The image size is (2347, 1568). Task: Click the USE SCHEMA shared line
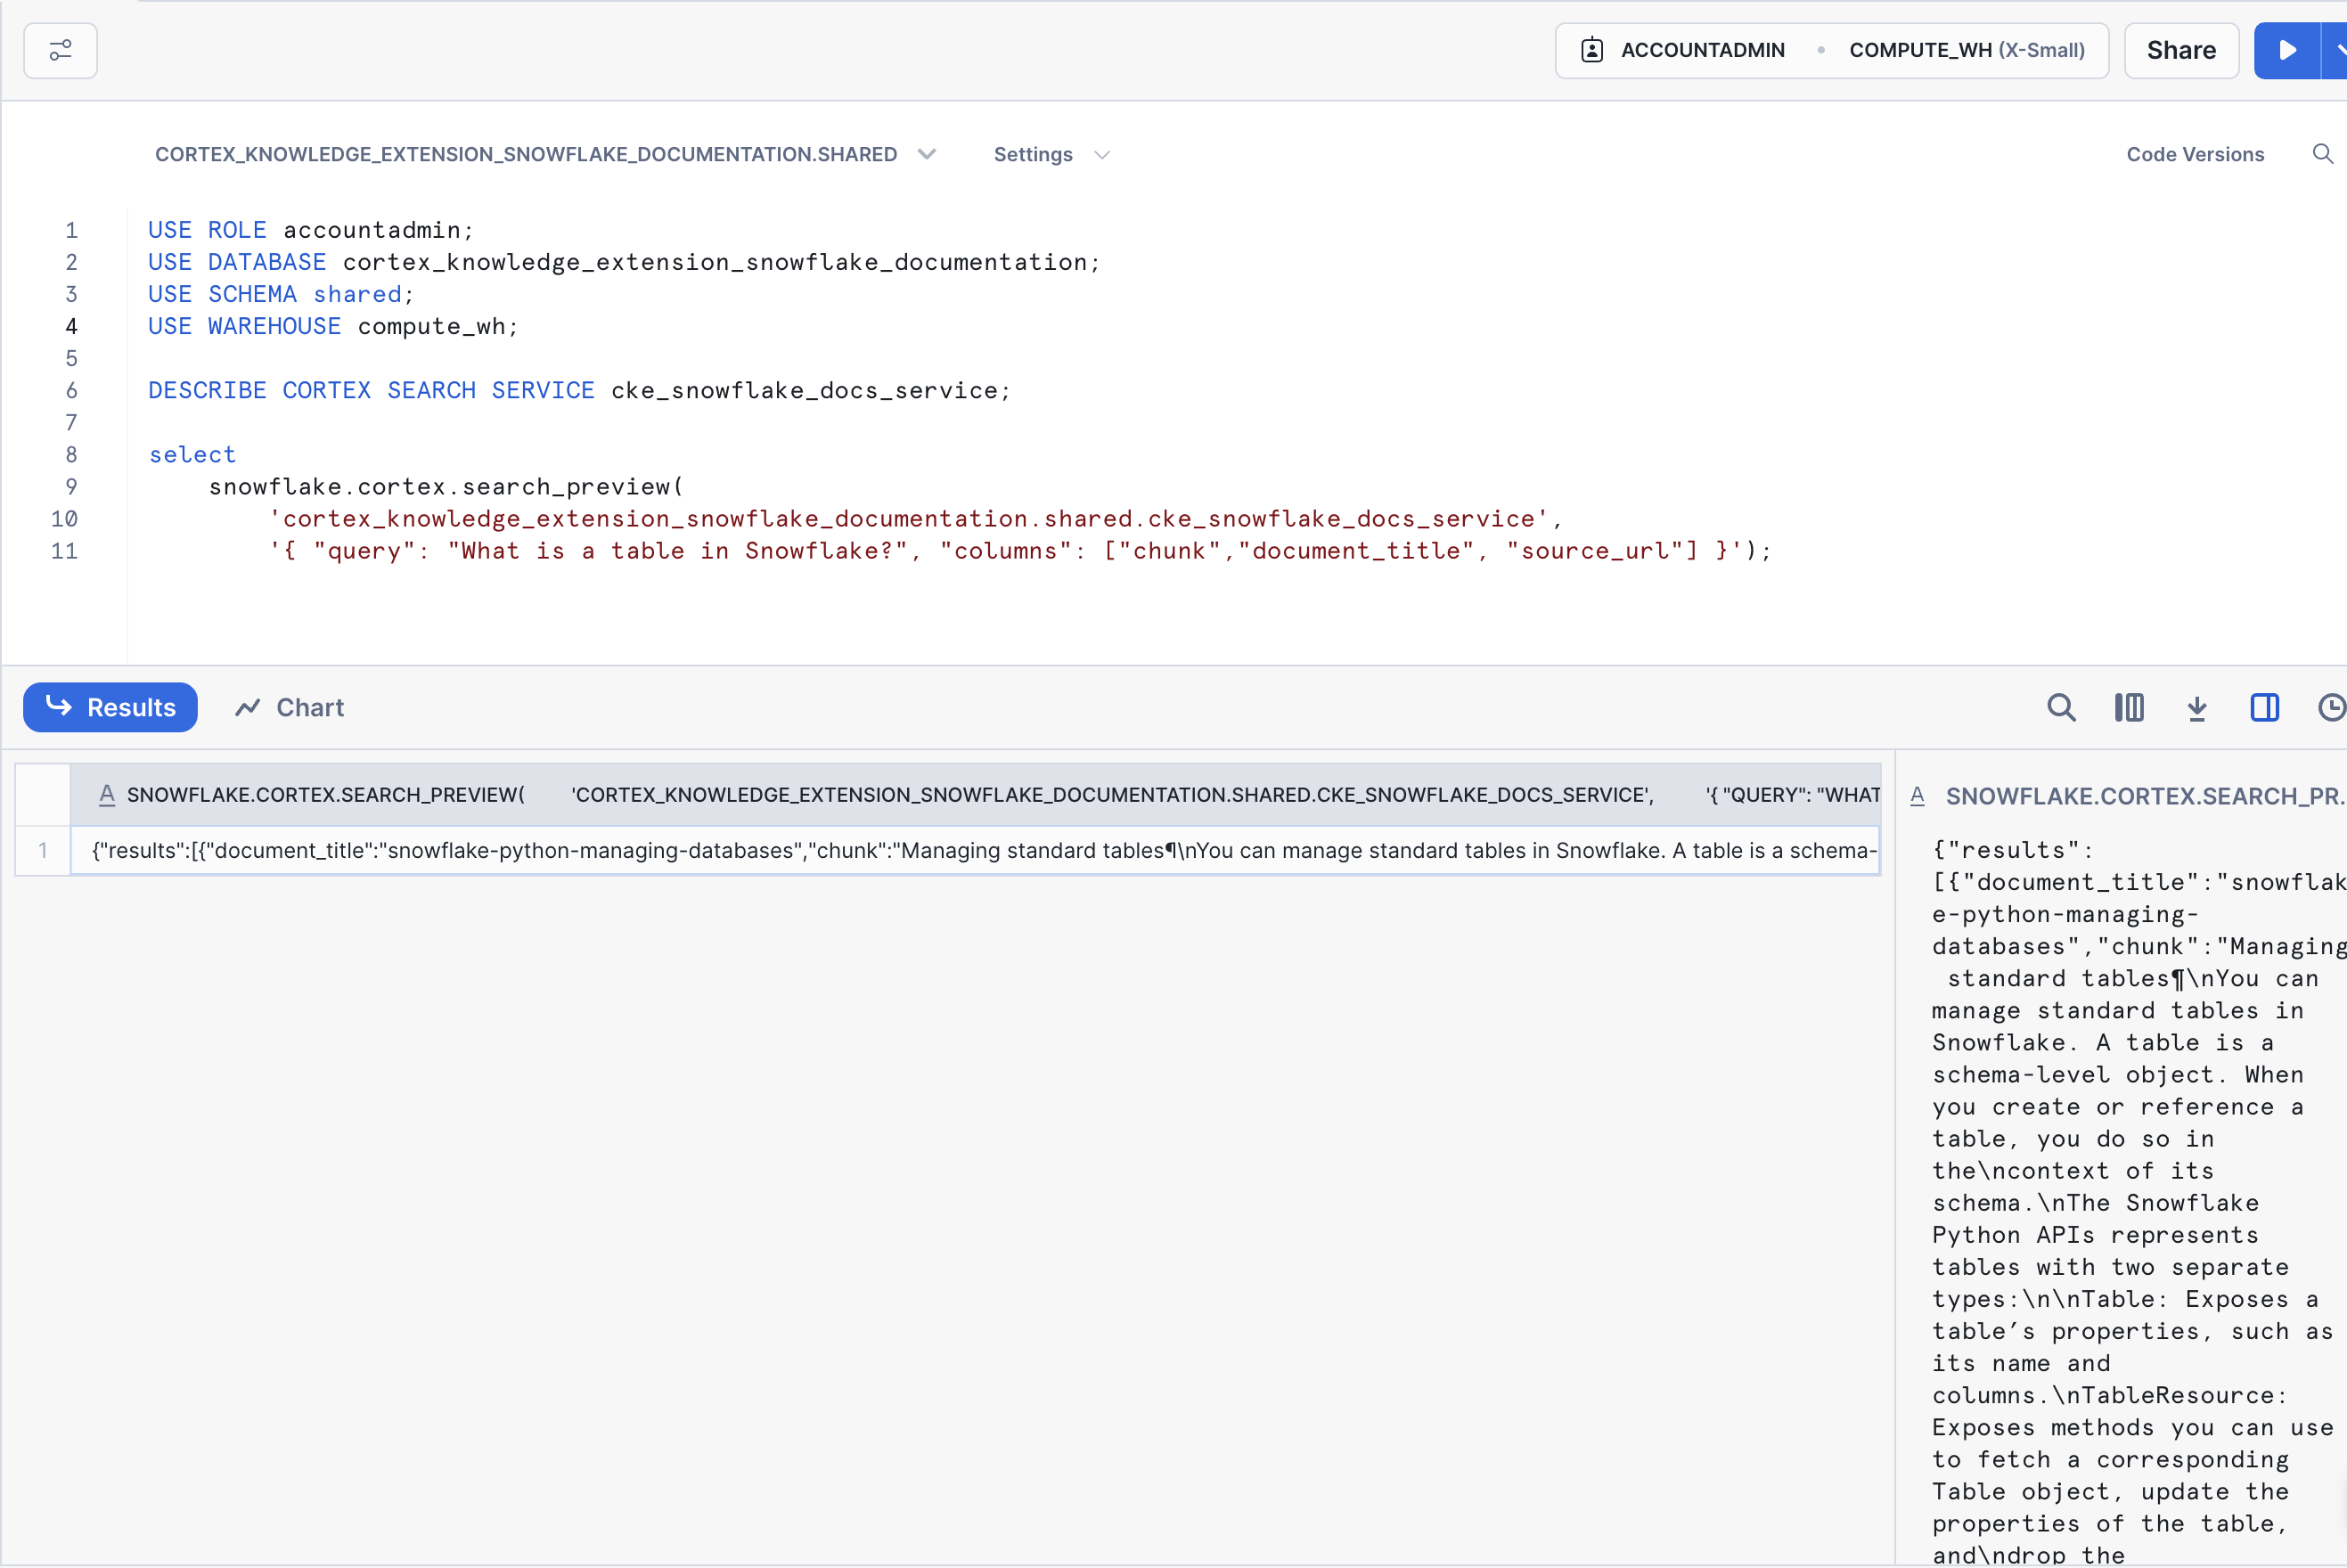pyautogui.click(x=281, y=294)
